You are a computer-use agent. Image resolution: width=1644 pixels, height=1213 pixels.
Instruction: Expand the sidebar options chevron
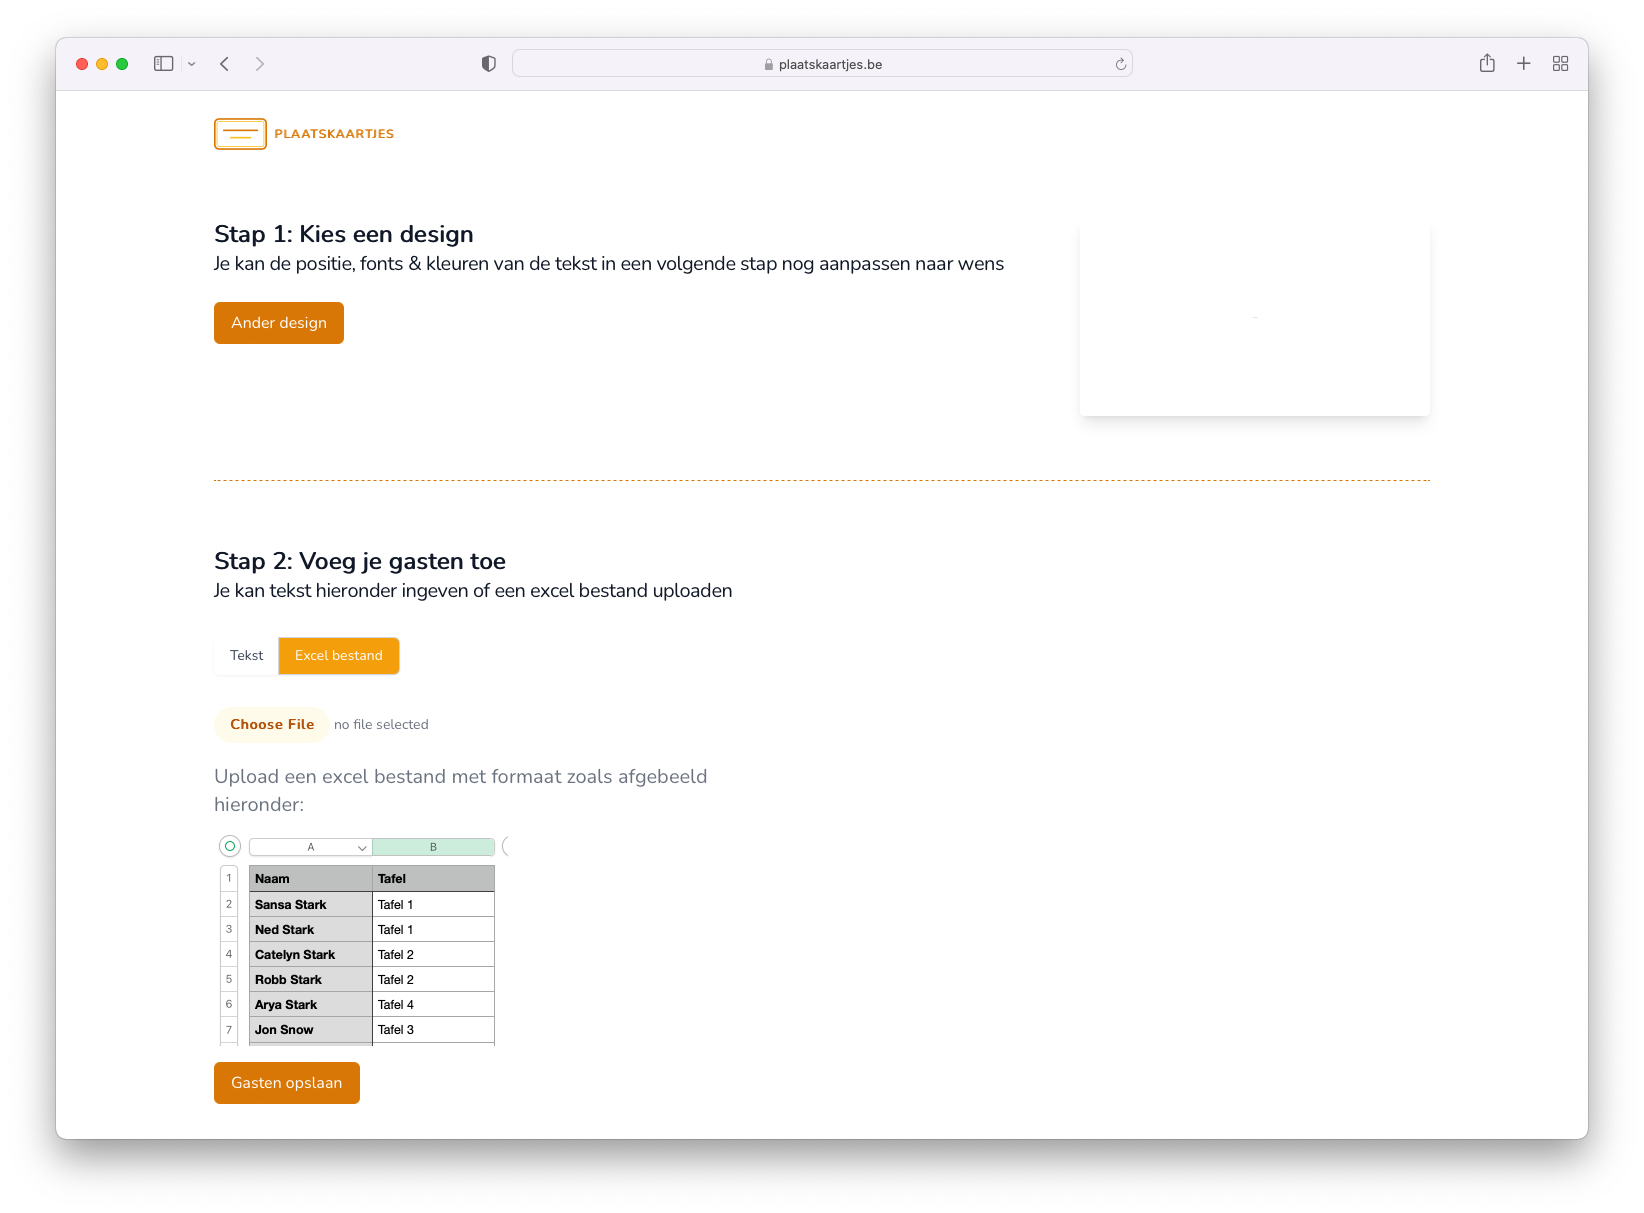point(191,64)
